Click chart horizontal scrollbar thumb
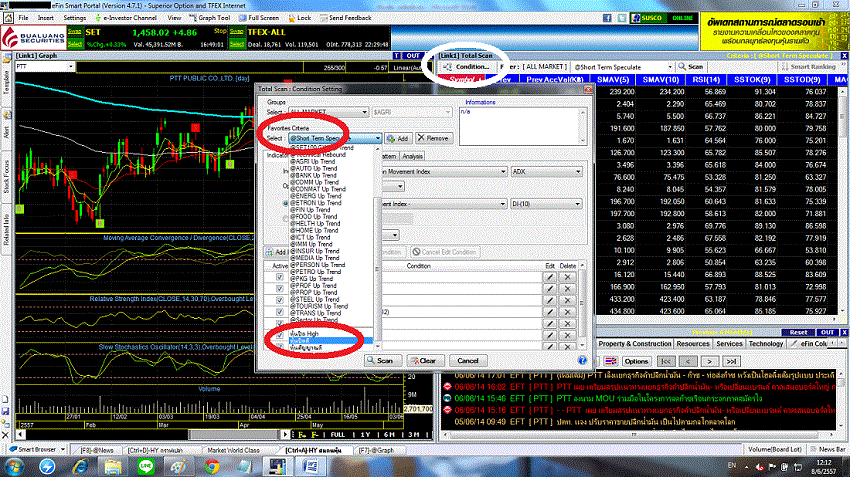The height and width of the screenshot is (477, 850). coord(234,435)
